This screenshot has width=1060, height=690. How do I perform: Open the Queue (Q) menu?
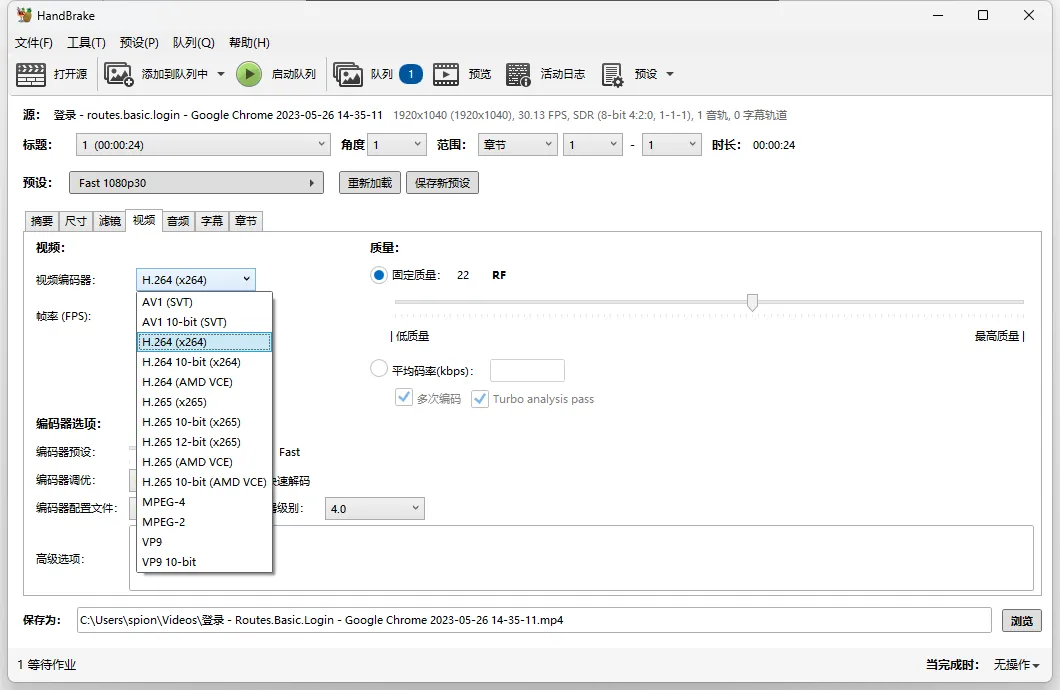click(193, 43)
